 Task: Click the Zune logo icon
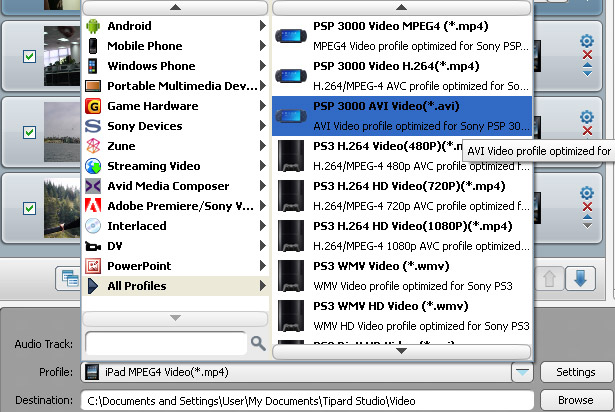[93, 146]
